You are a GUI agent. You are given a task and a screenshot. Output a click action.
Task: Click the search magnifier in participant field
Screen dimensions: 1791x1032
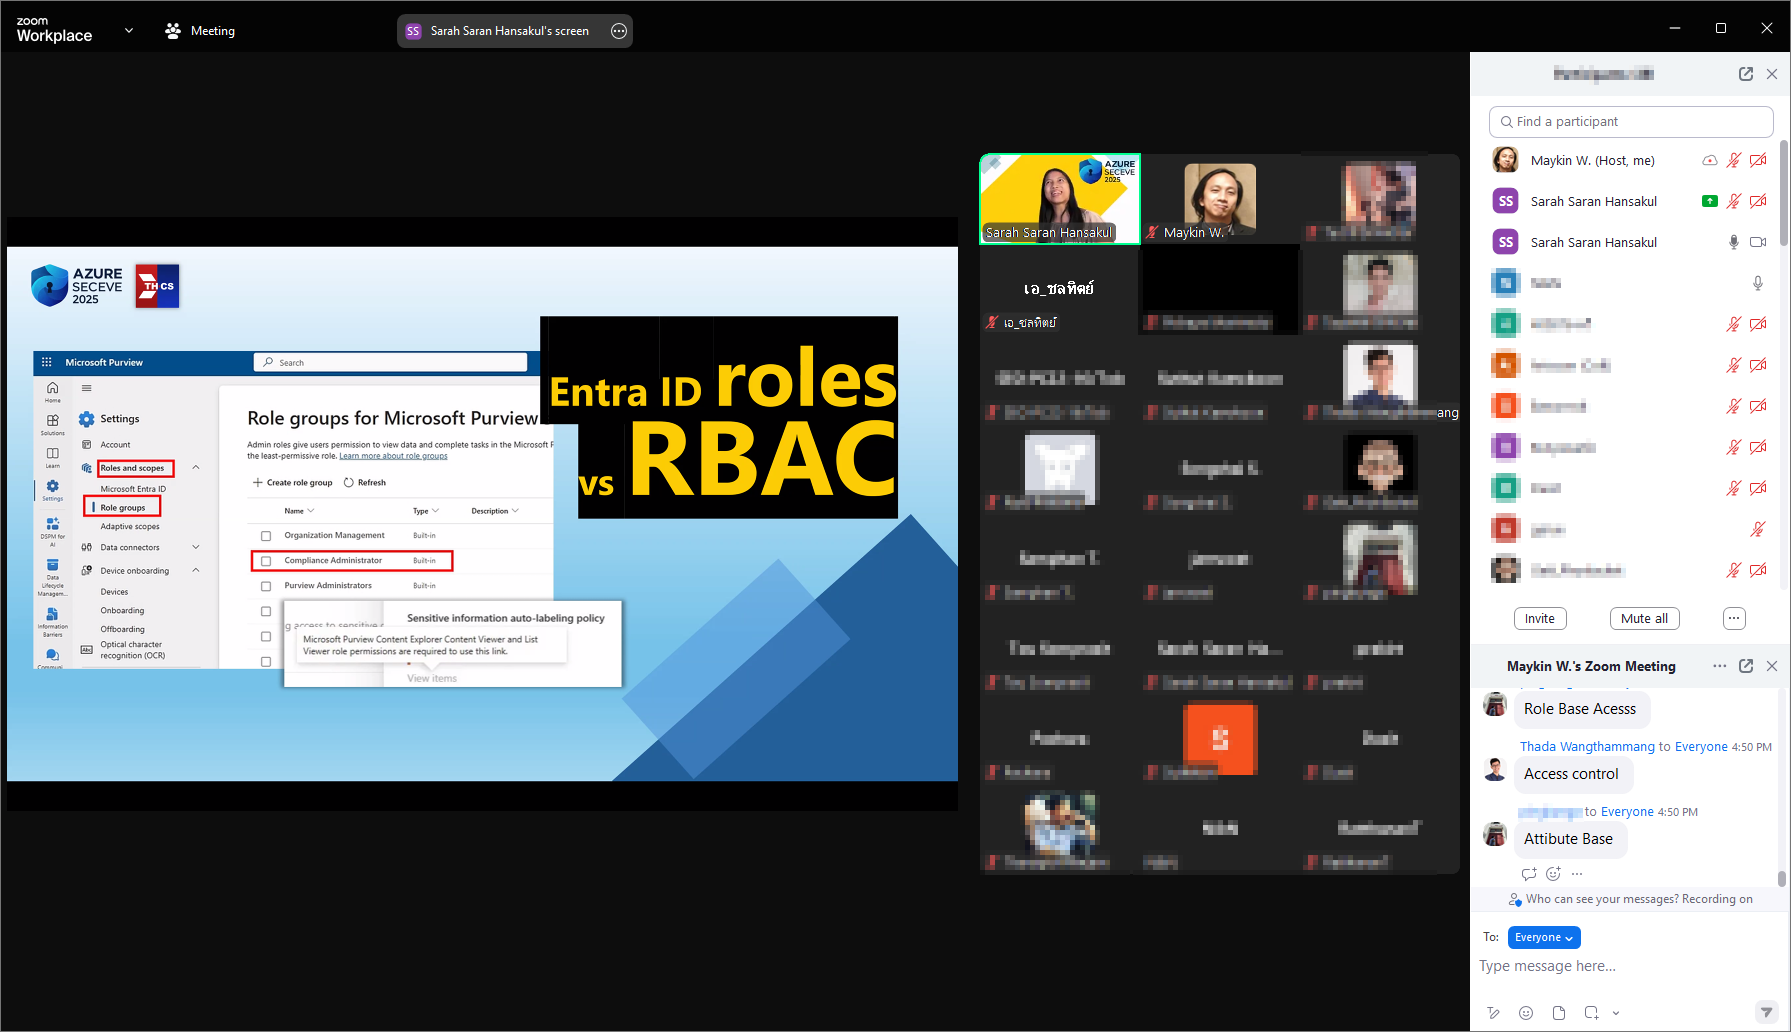point(1506,122)
